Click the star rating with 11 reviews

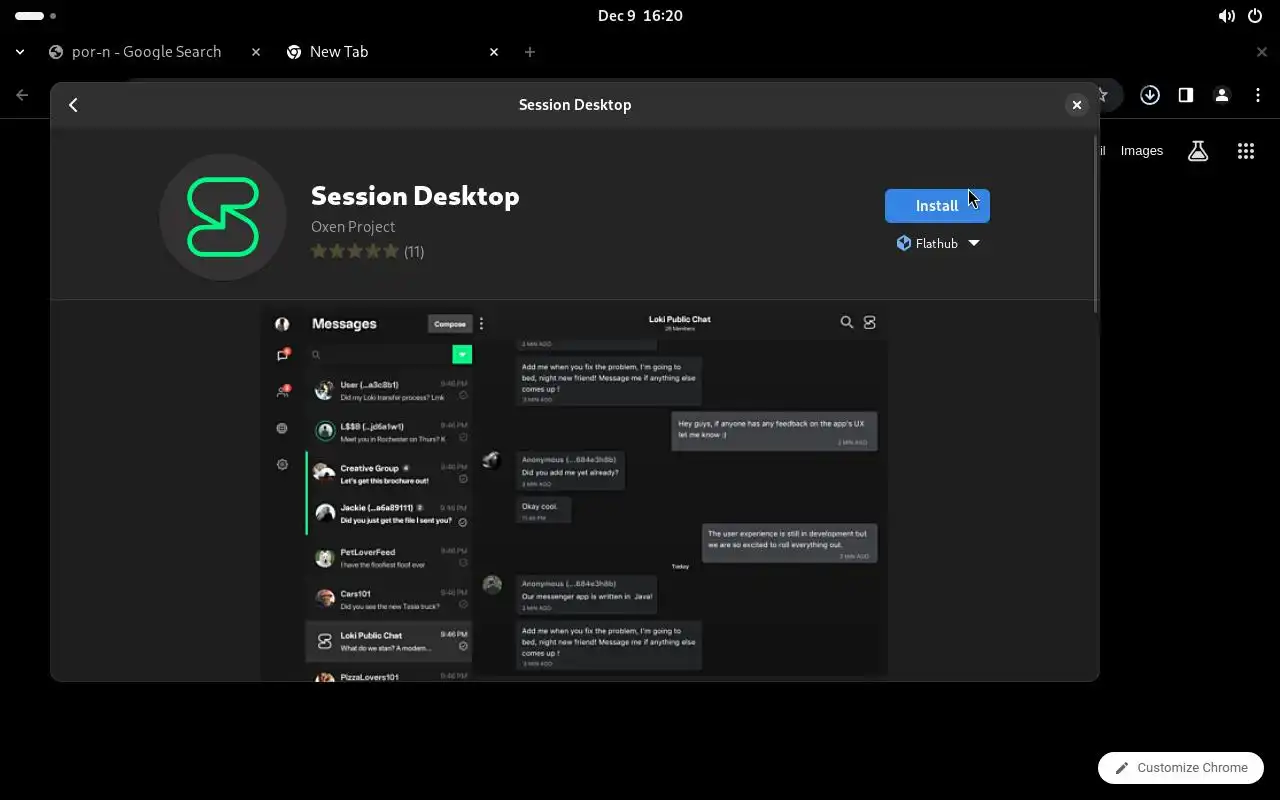click(367, 251)
